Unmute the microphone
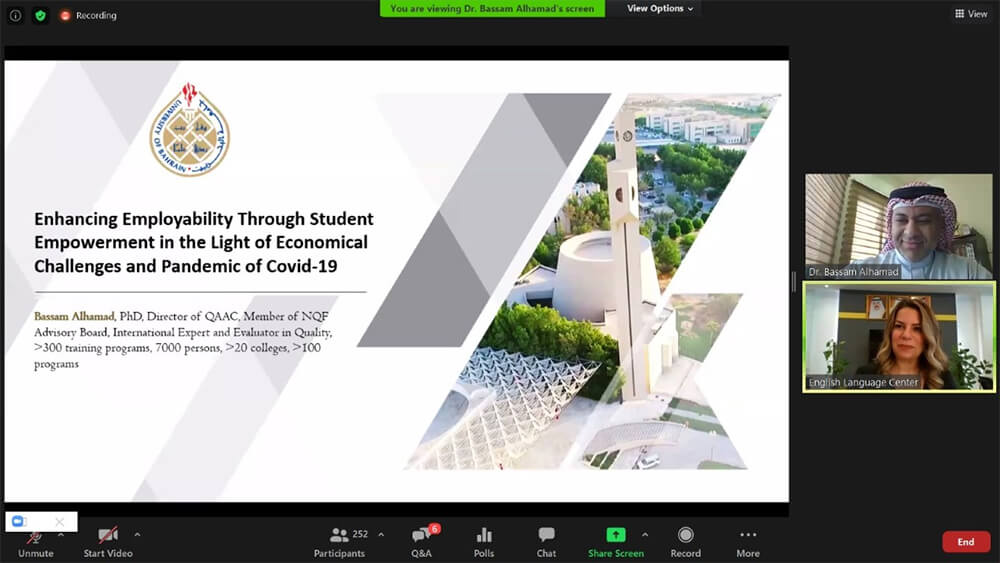This screenshot has width=1000, height=563. coord(35,541)
